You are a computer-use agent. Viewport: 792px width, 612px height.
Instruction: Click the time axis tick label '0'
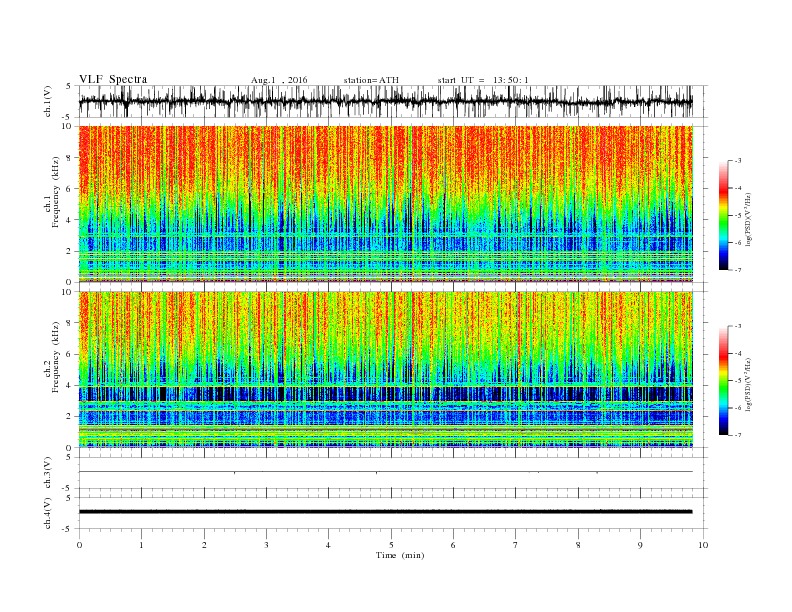pos(79,545)
